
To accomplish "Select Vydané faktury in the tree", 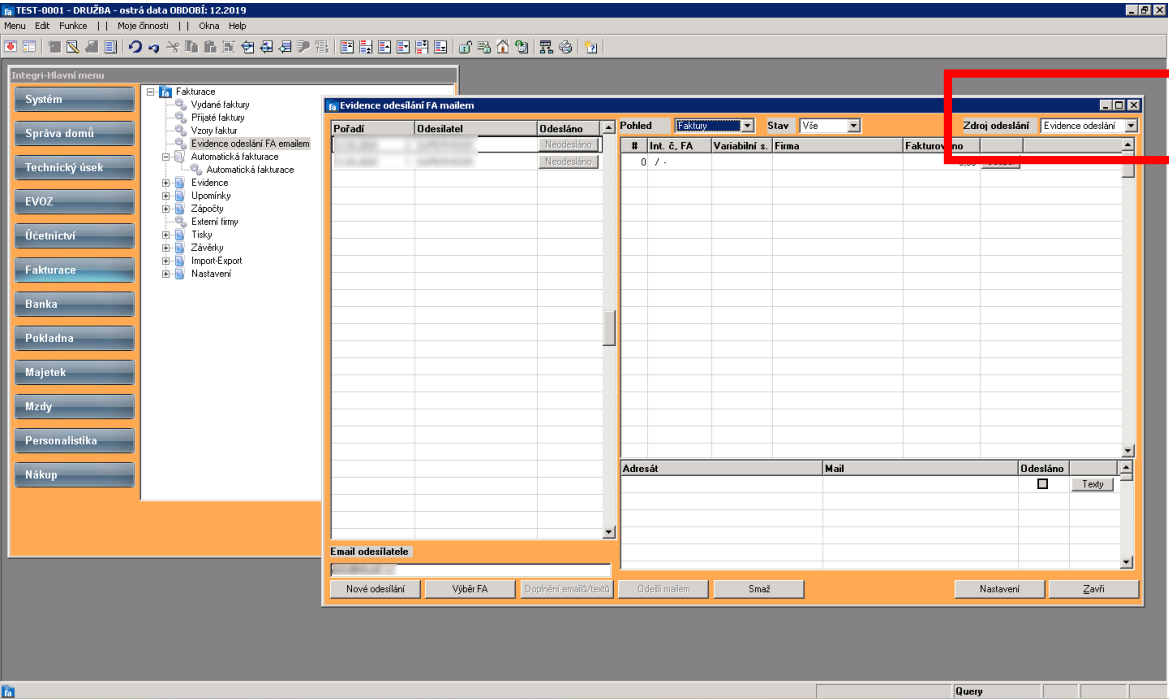I will (220, 105).
